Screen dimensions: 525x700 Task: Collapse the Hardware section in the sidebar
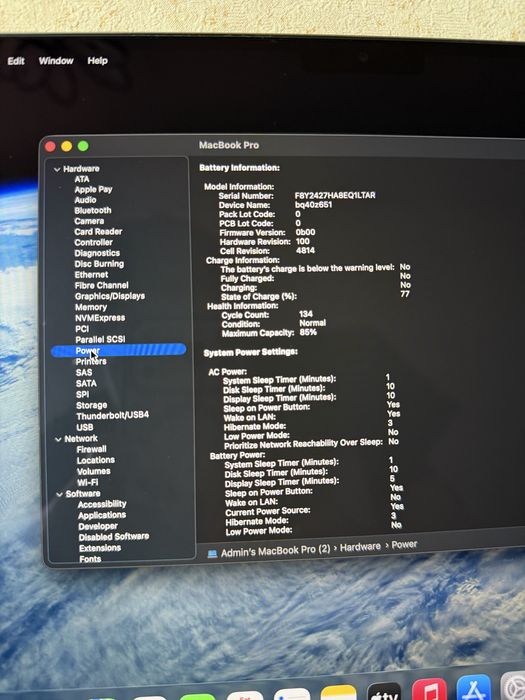point(57,170)
